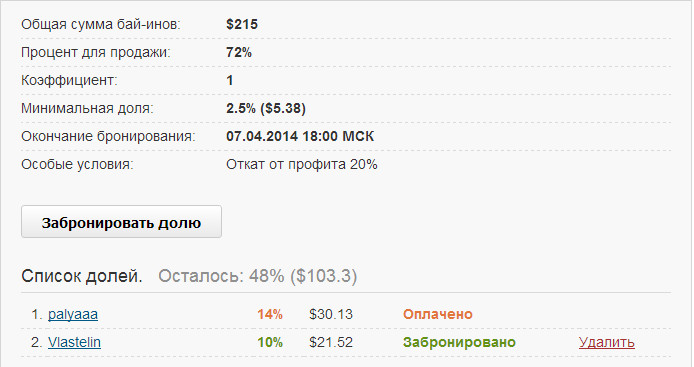Click the Особые условия label
Screen dimensions: 694x367
pos(77,164)
